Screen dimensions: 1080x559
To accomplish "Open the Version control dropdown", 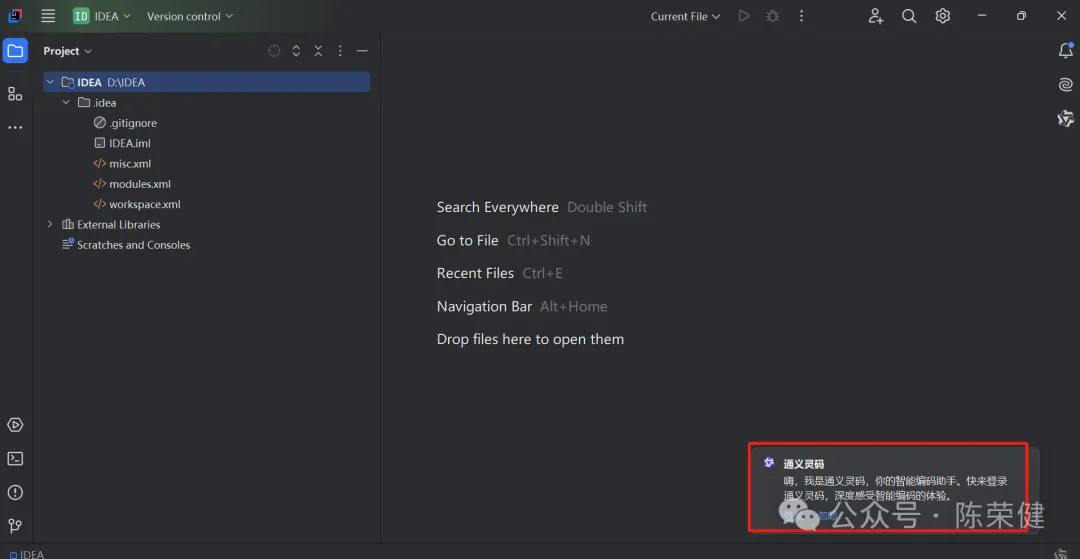I will point(190,16).
